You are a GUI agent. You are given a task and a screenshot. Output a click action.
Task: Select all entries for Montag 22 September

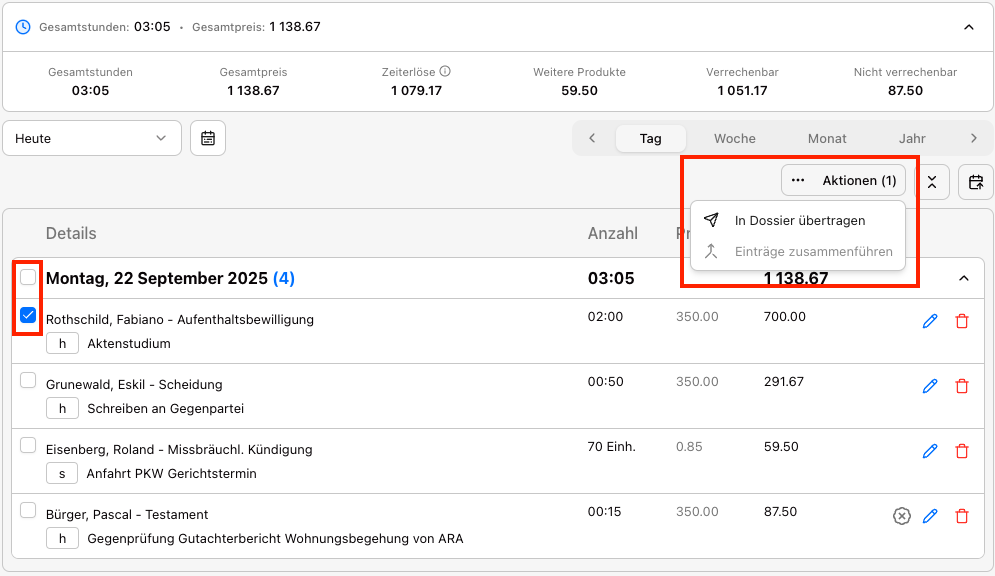point(28,277)
